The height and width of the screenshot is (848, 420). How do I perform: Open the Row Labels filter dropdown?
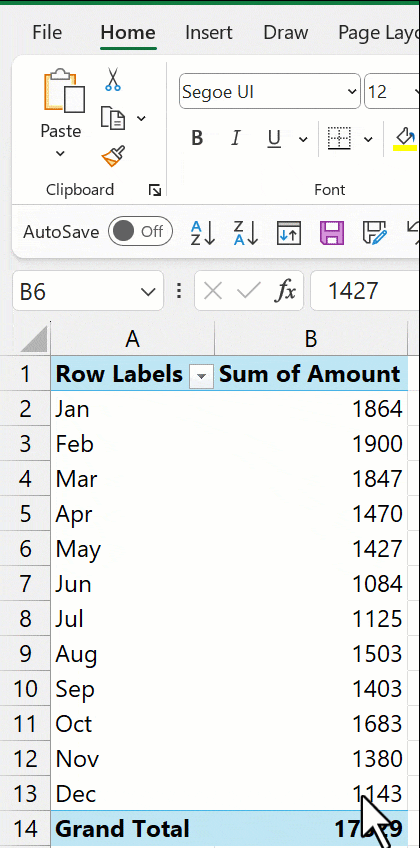(201, 375)
